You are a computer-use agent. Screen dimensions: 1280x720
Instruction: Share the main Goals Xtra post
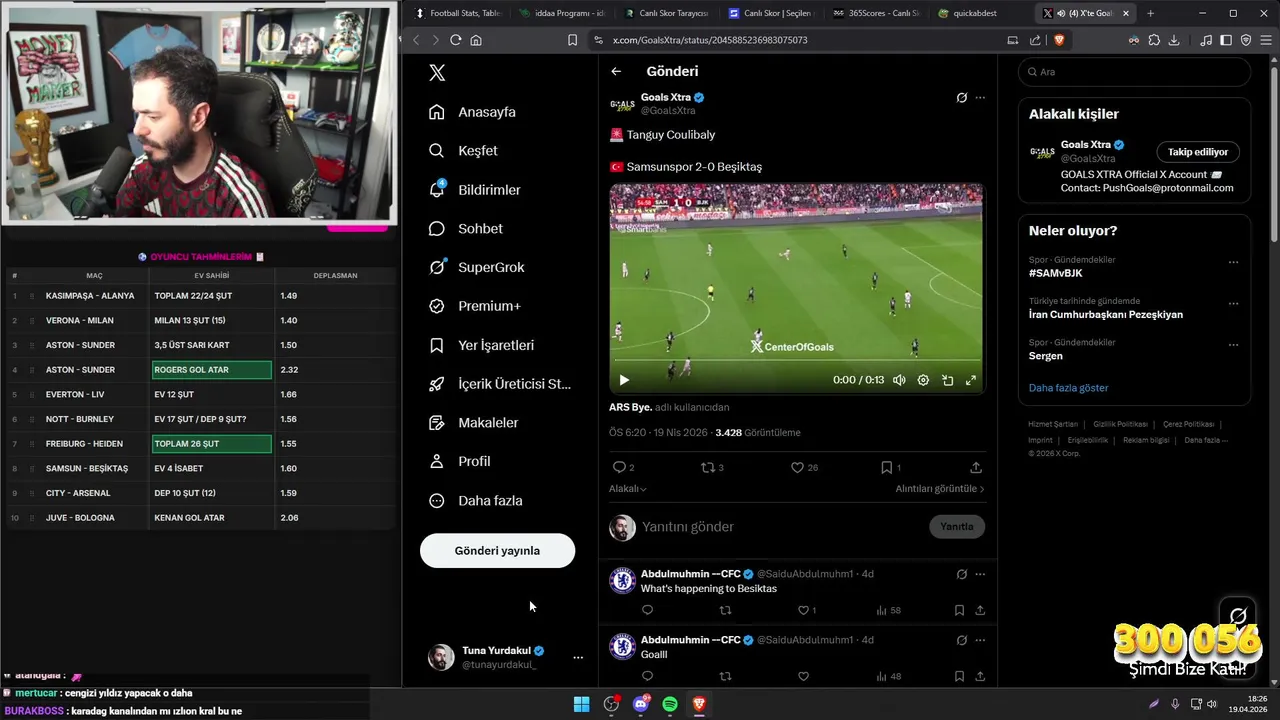[x=976, y=467]
